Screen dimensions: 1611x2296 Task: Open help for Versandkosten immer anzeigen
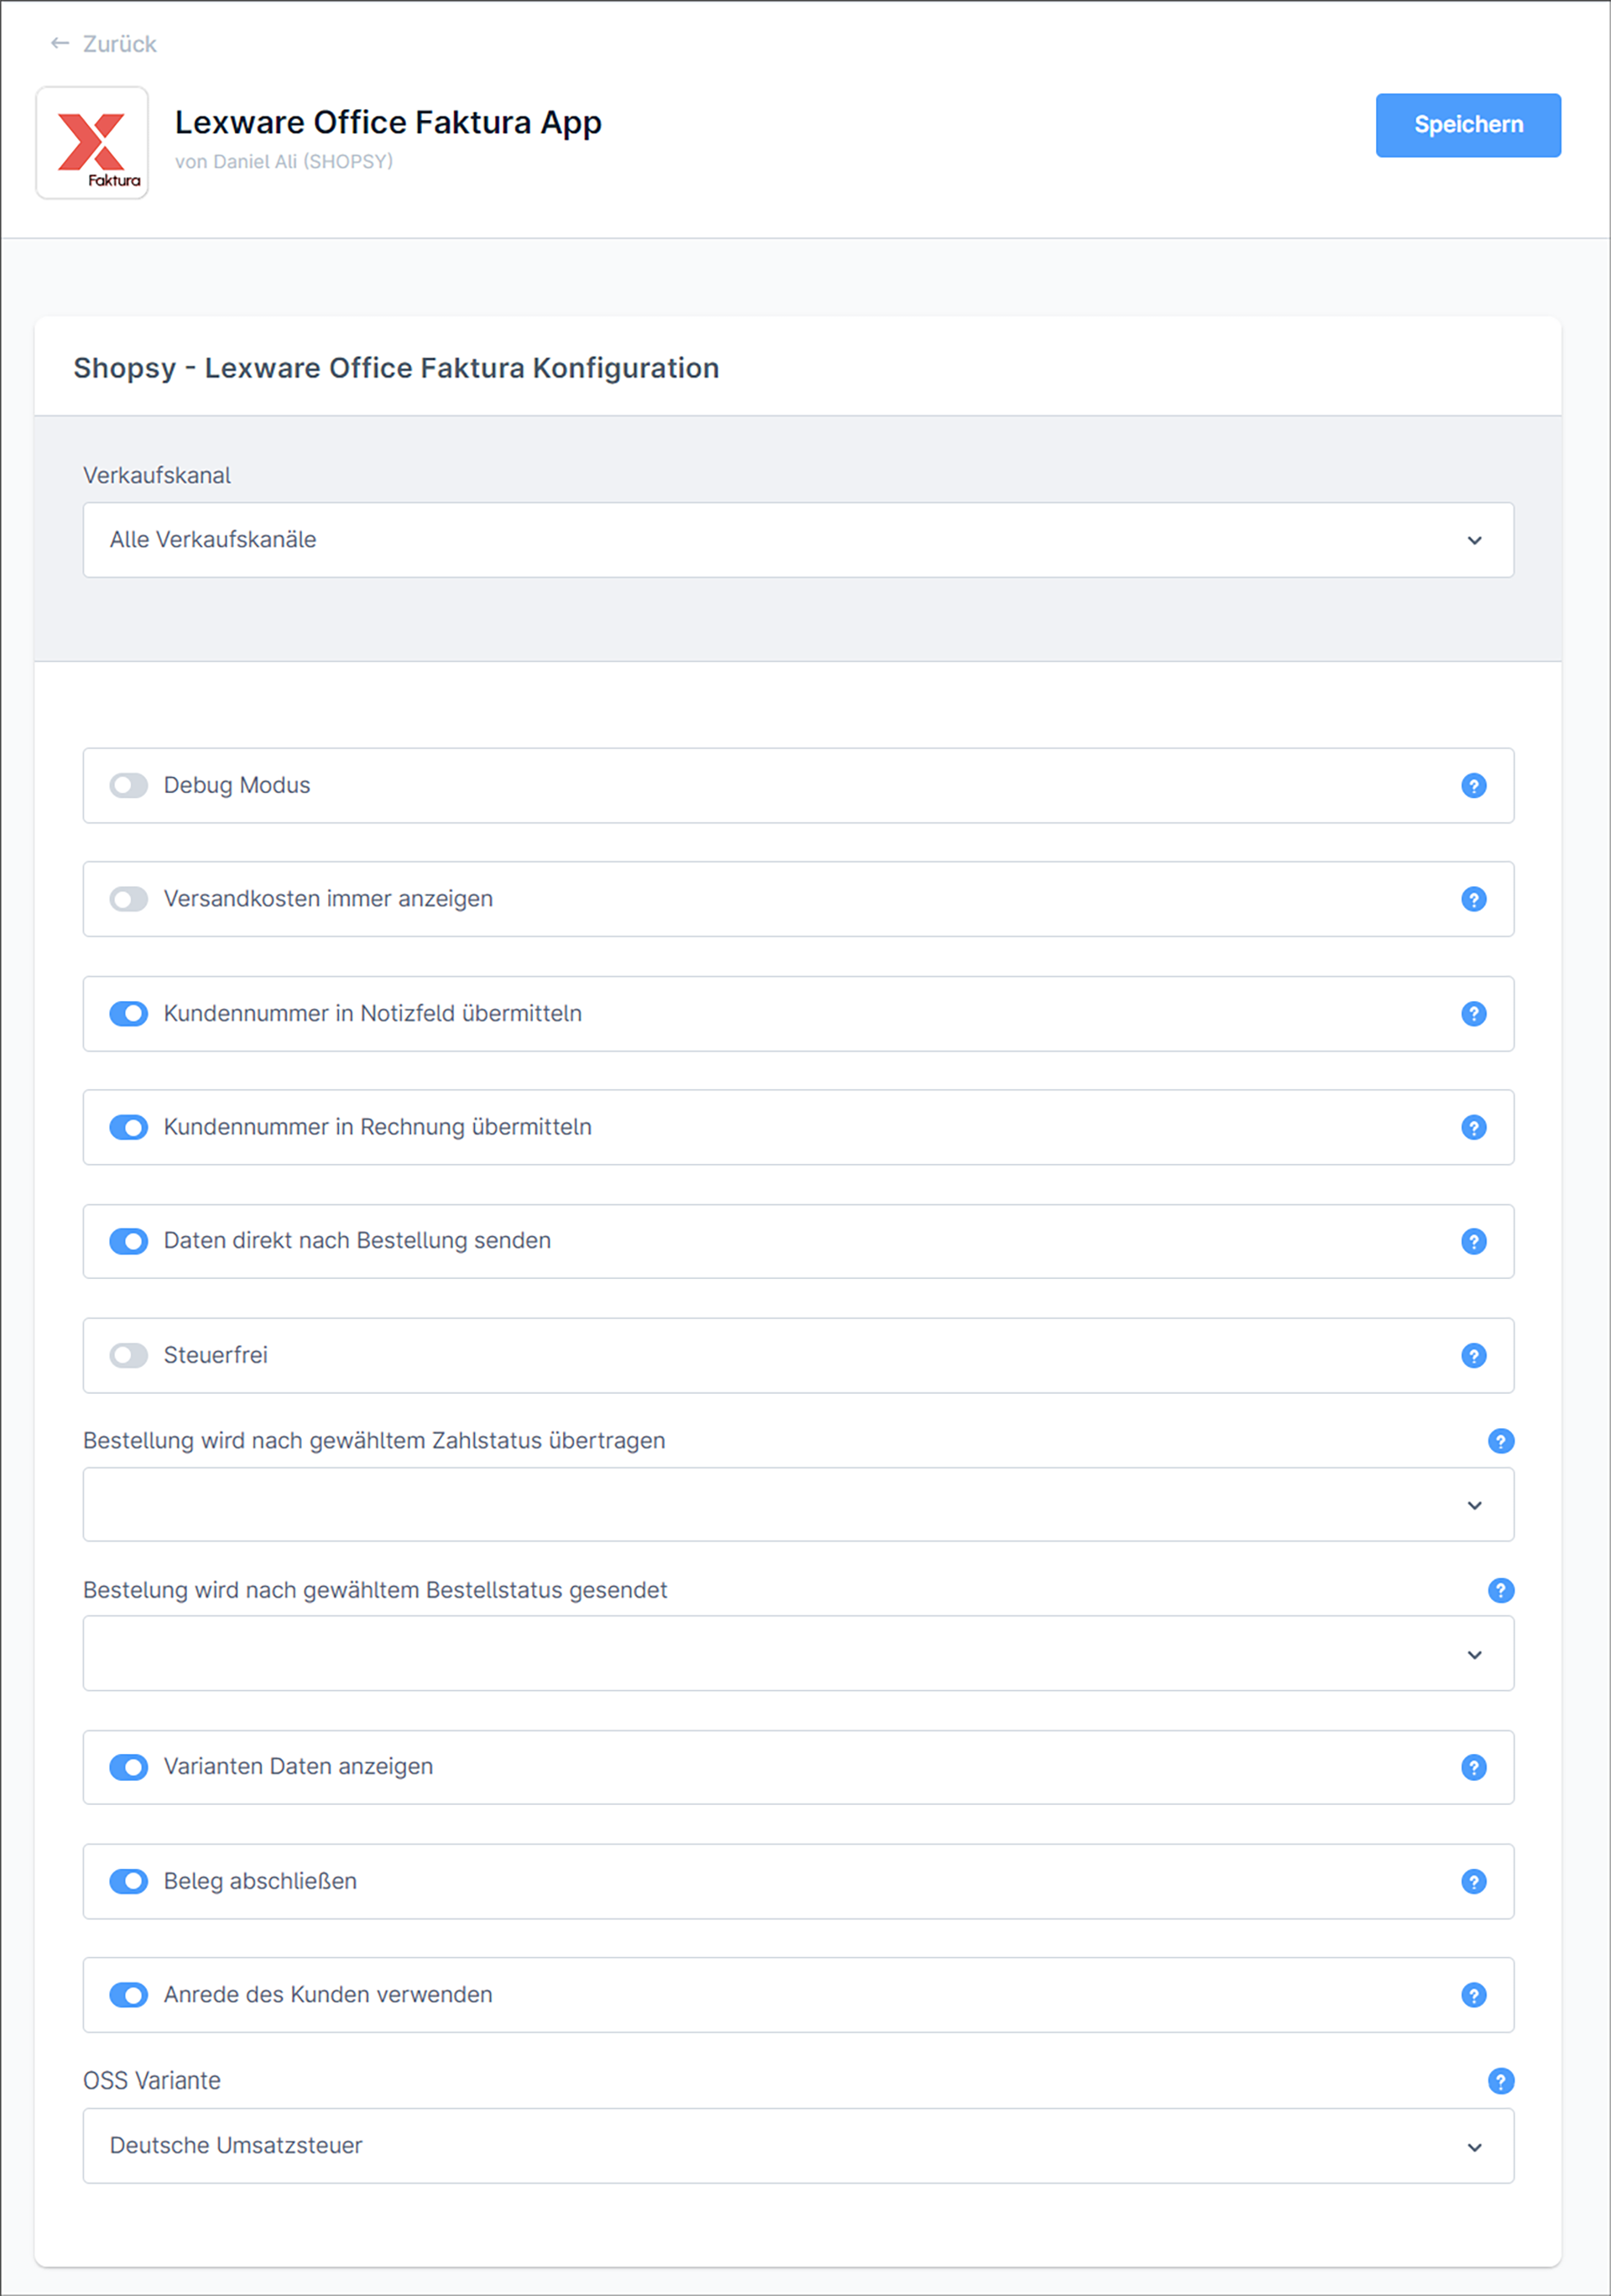click(1473, 899)
